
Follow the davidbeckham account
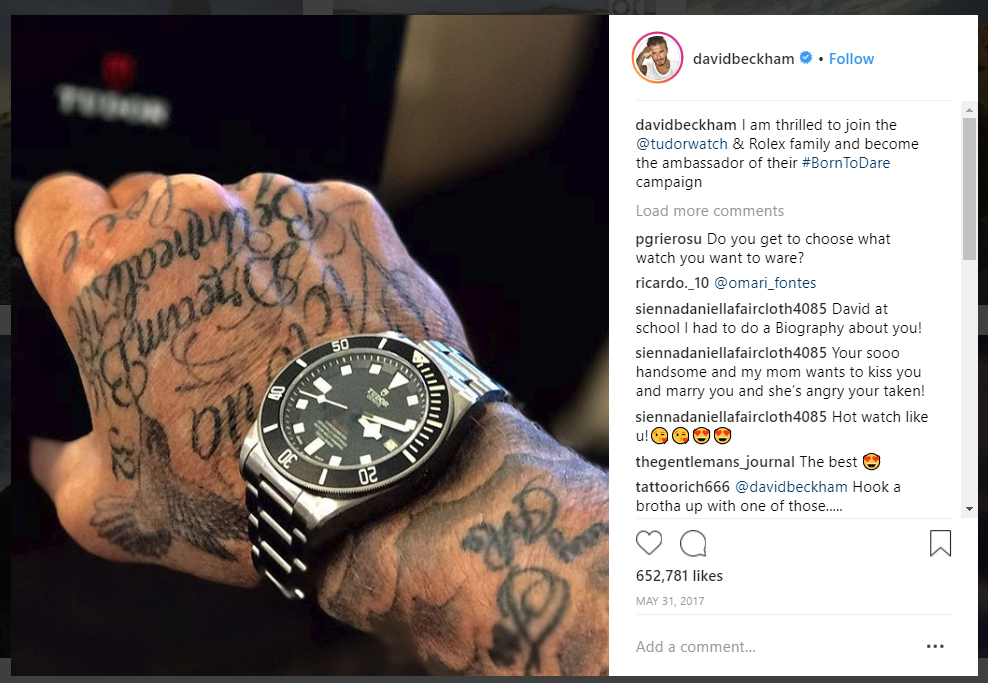[851, 59]
